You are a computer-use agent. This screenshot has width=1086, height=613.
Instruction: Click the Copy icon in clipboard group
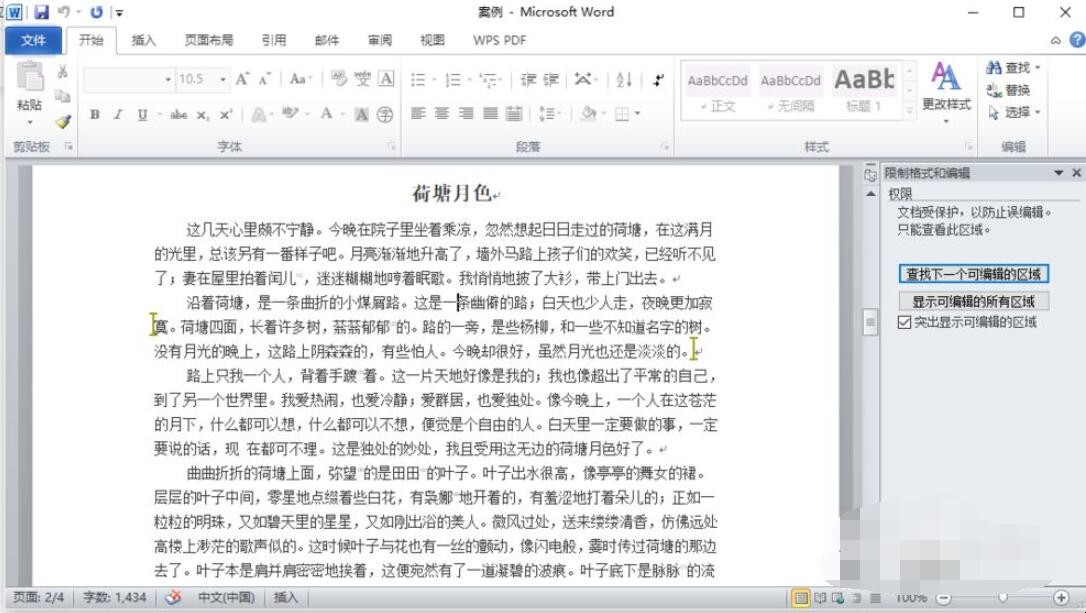[62, 96]
